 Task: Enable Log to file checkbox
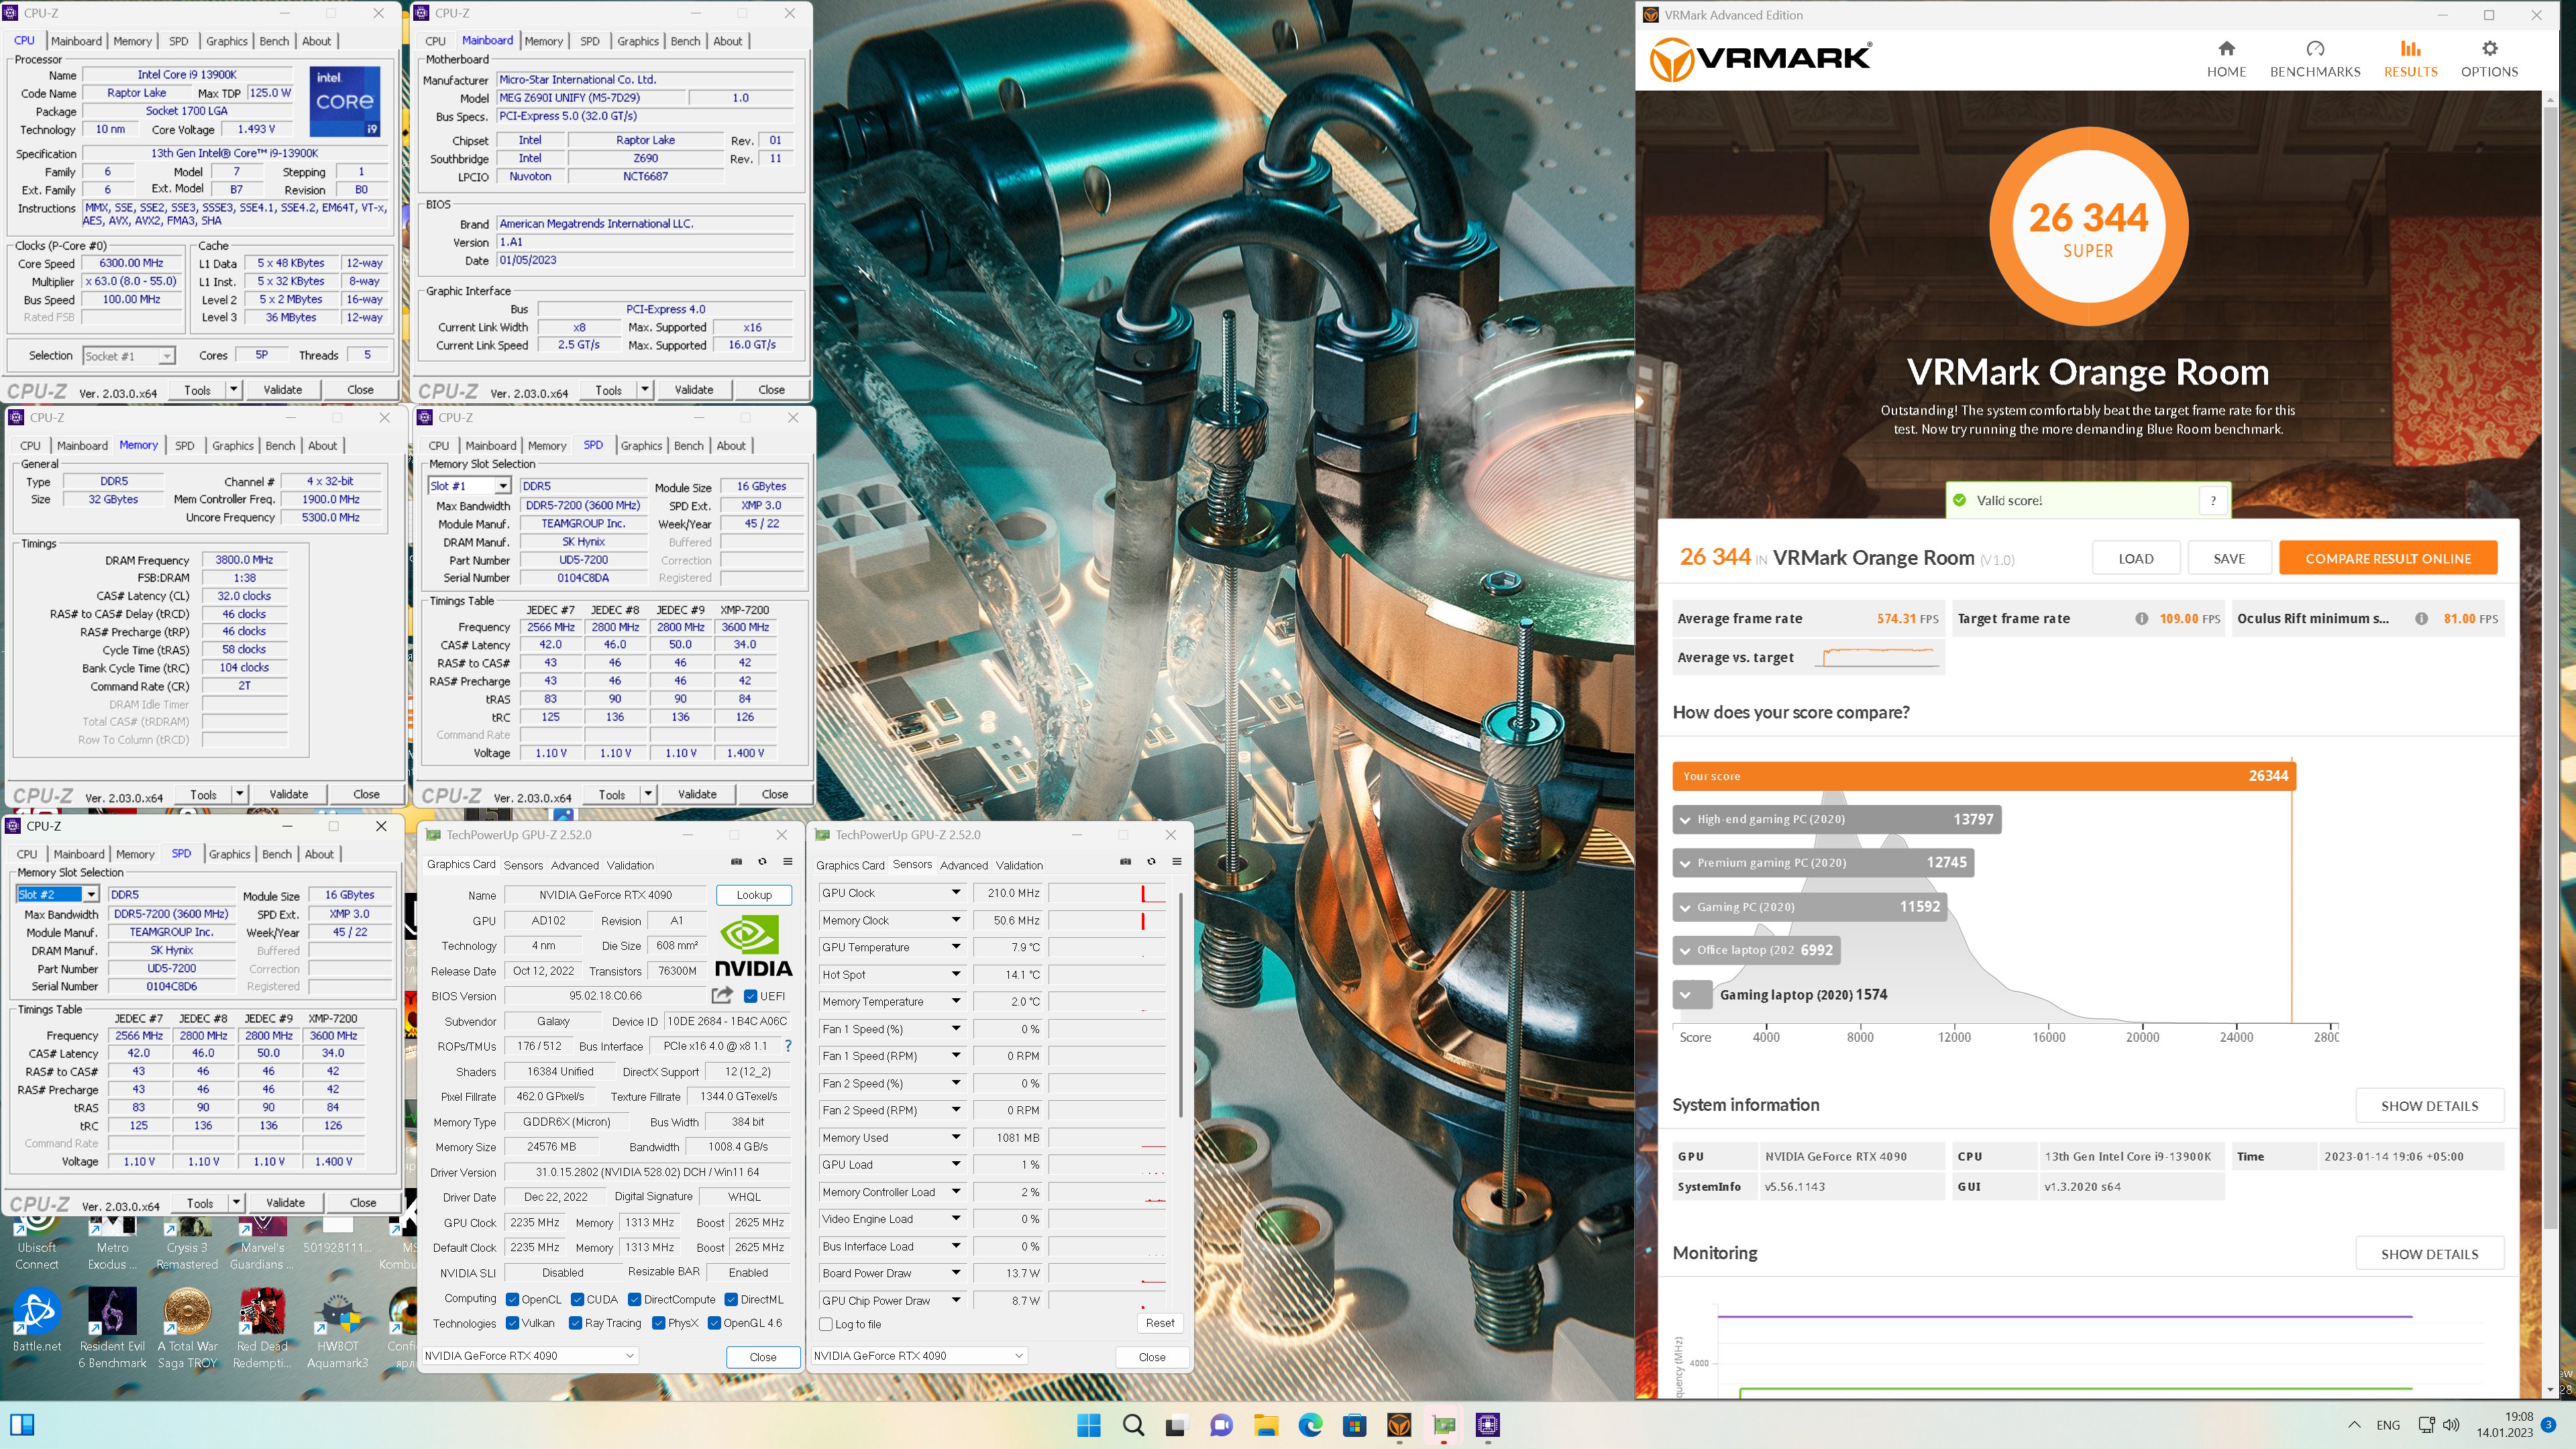click(826, 1324)
